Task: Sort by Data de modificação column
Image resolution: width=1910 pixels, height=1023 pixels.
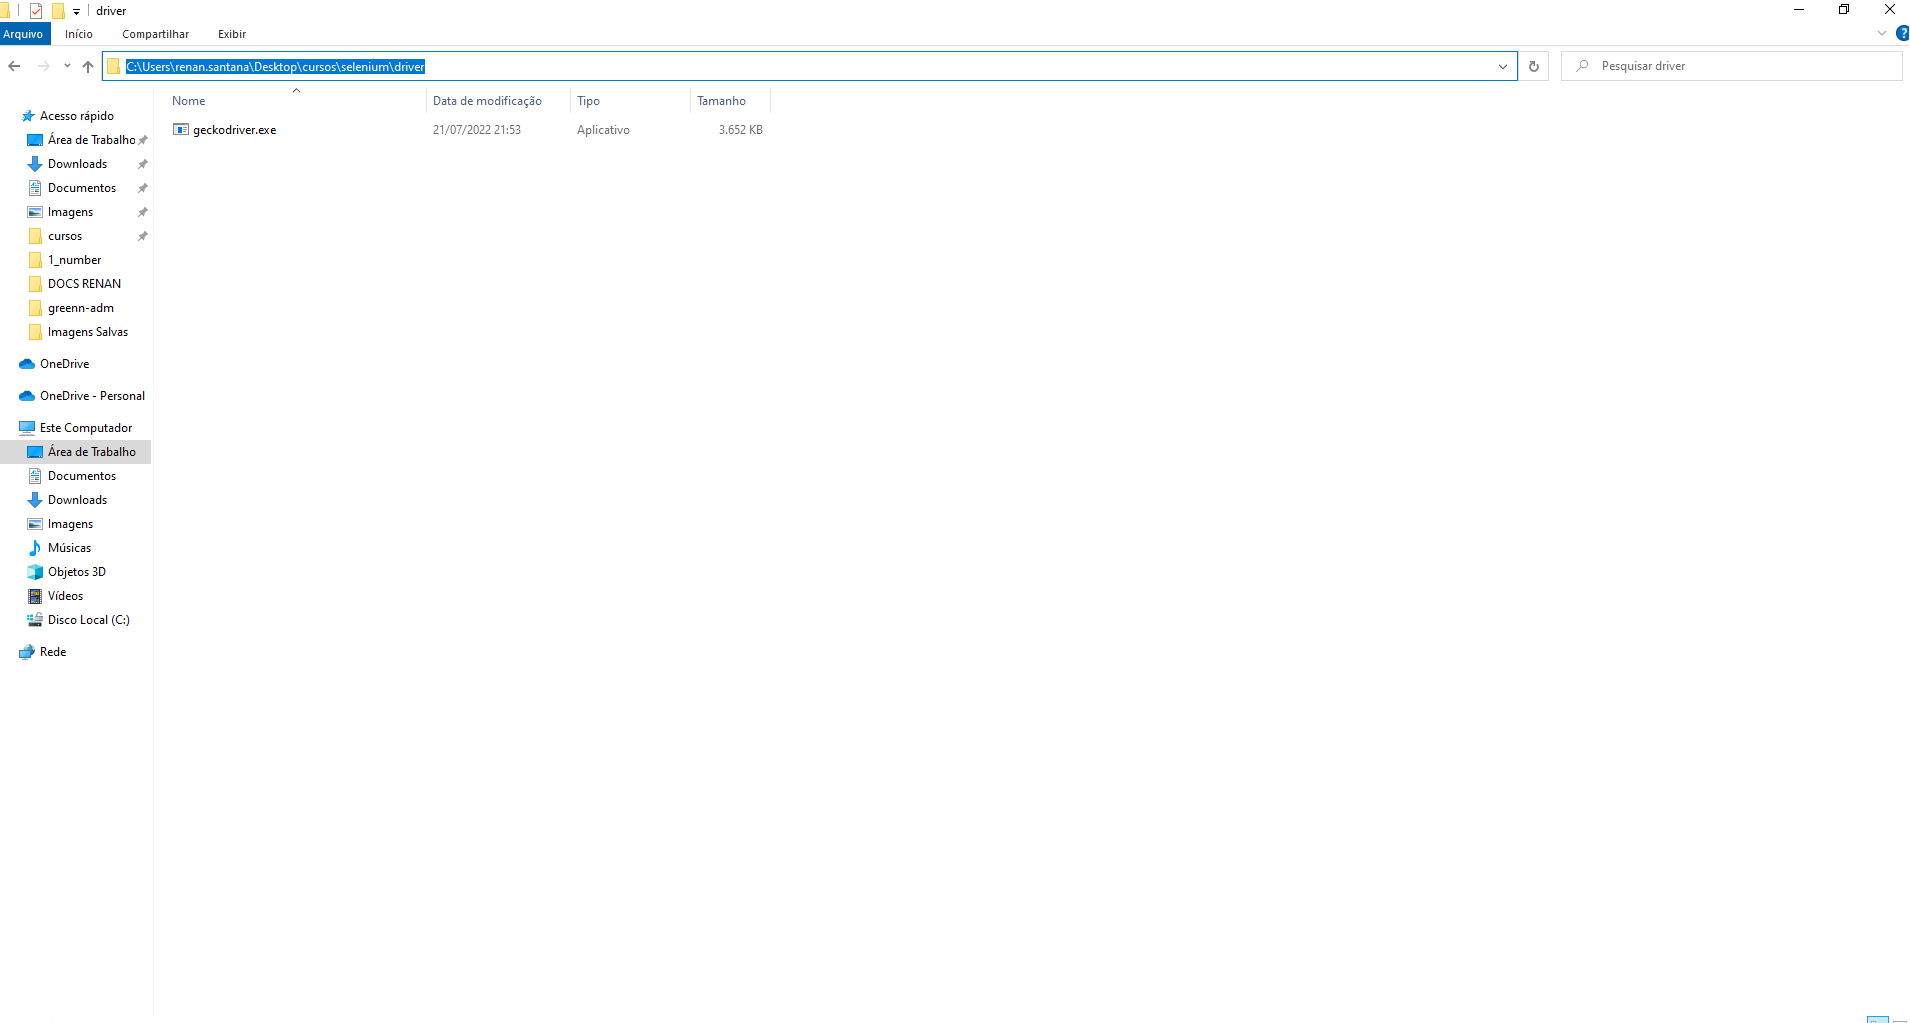Action: click(x=498, y=100)
